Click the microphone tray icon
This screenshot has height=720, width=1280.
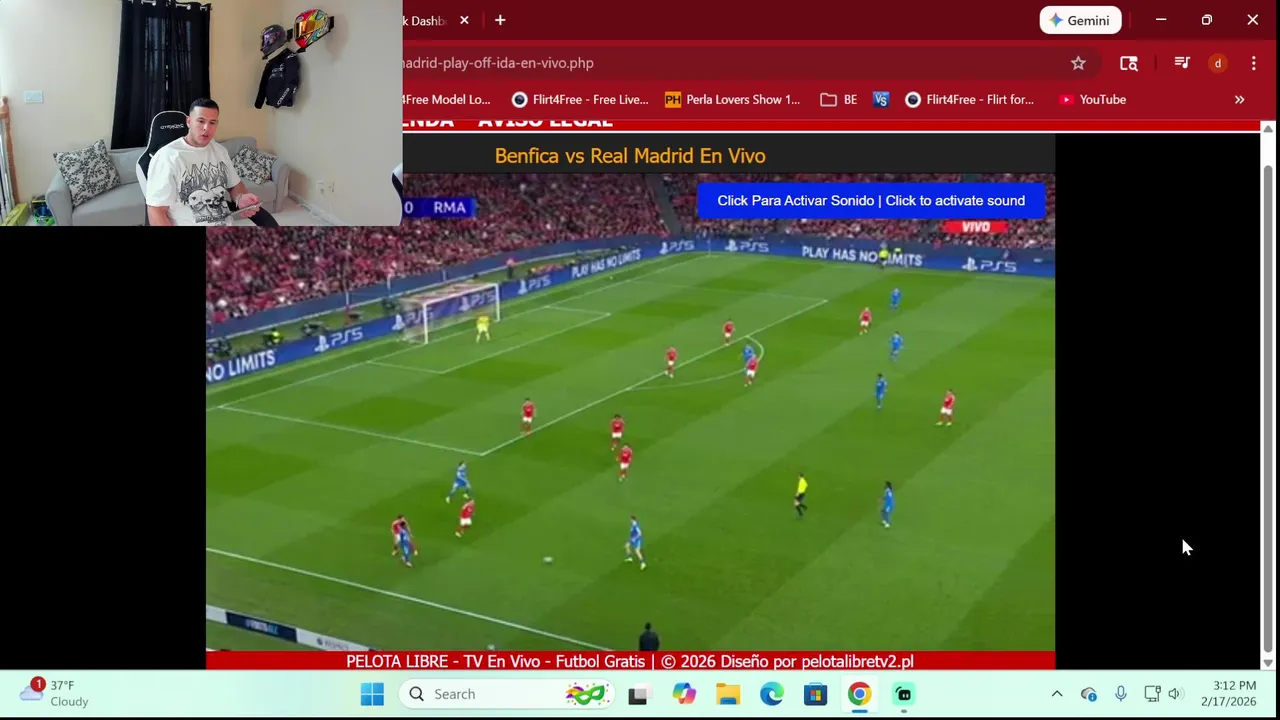point(1121,694)
